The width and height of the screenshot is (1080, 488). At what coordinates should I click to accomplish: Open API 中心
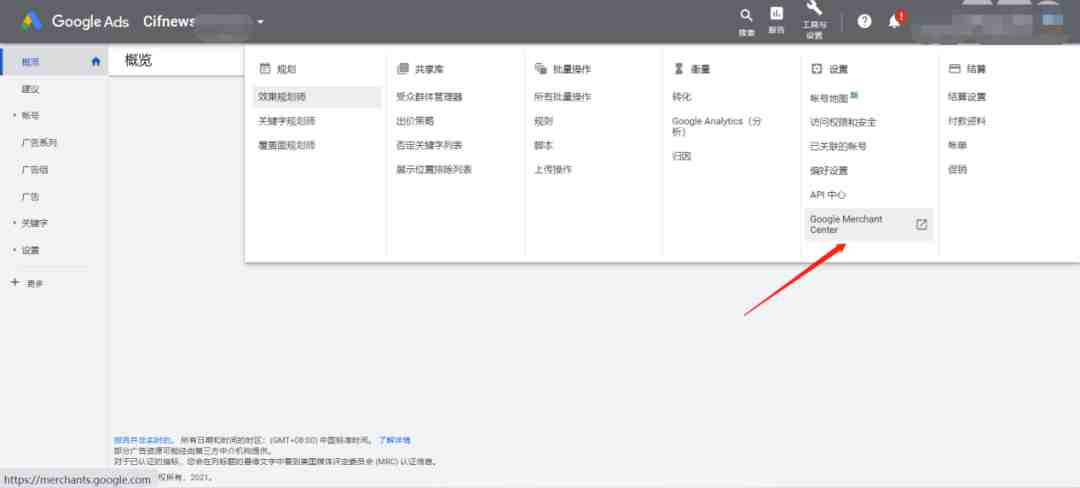tap(828, 195)
